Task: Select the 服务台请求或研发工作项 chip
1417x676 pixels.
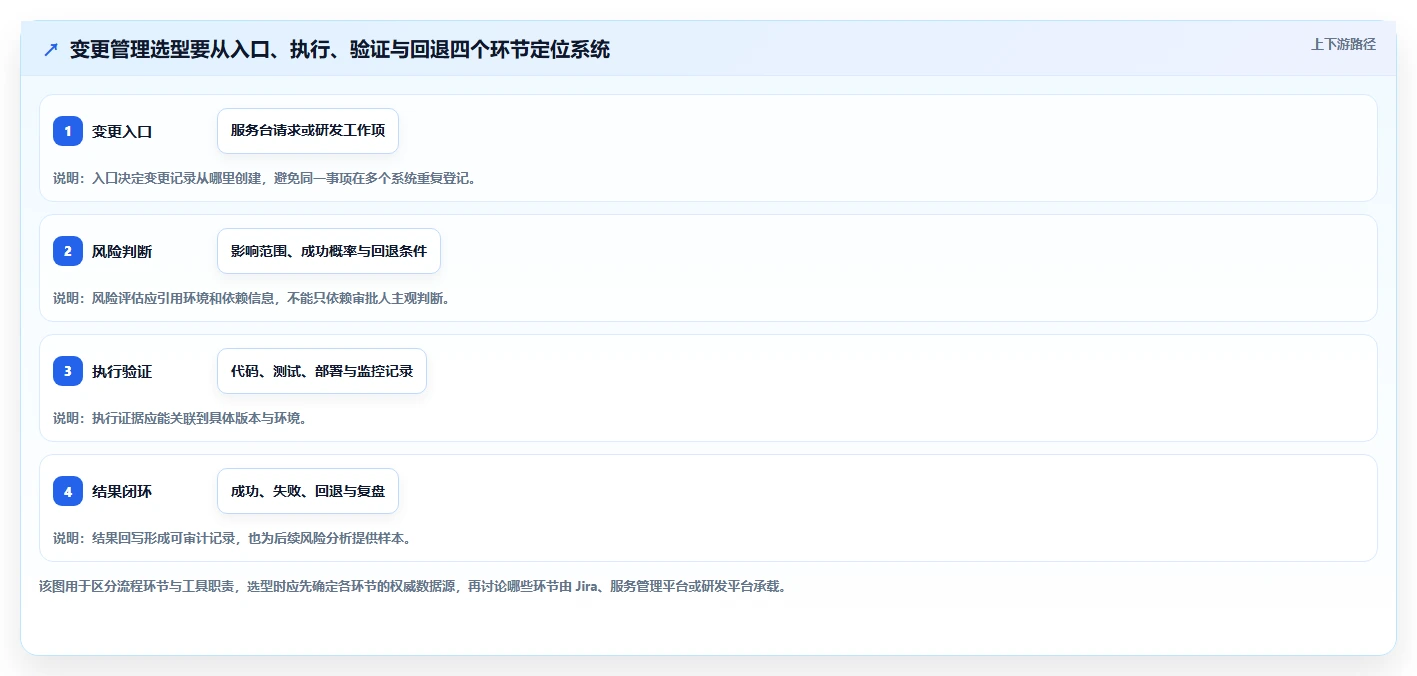Action: [x=308, y=131]
